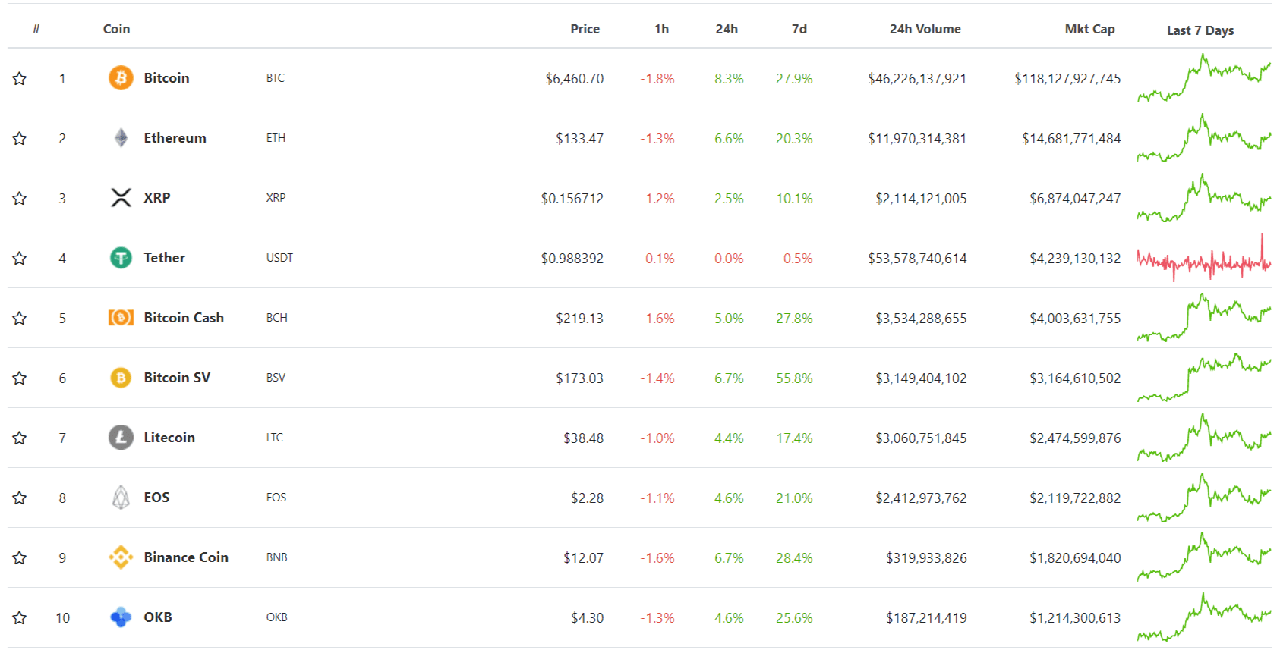Click the Binance Coin logo icon

(x=120, y=557)
